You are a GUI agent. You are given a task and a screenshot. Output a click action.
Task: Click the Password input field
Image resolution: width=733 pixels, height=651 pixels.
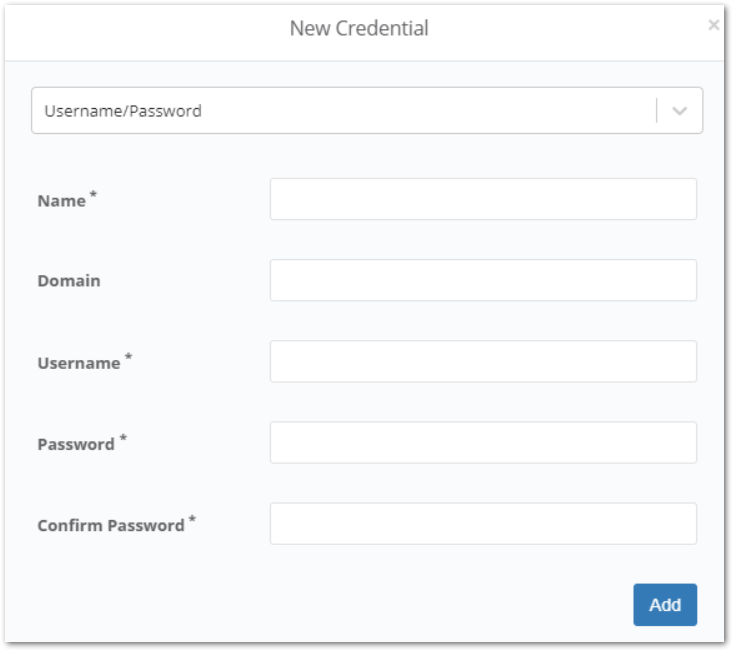[x=483, y=442]
